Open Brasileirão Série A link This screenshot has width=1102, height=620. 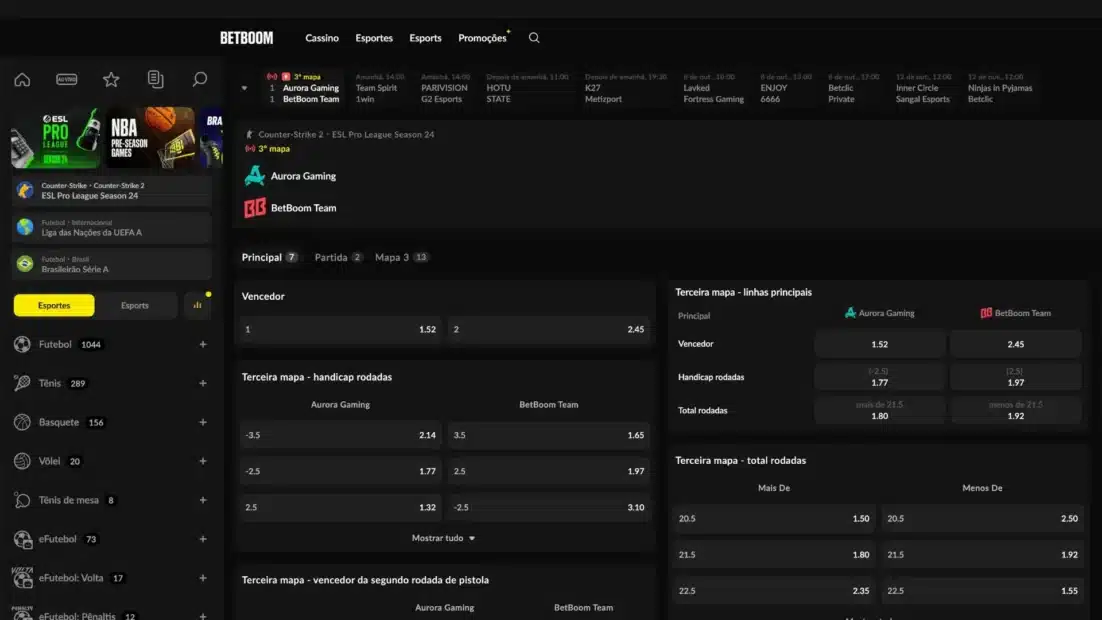pos(112,264)
